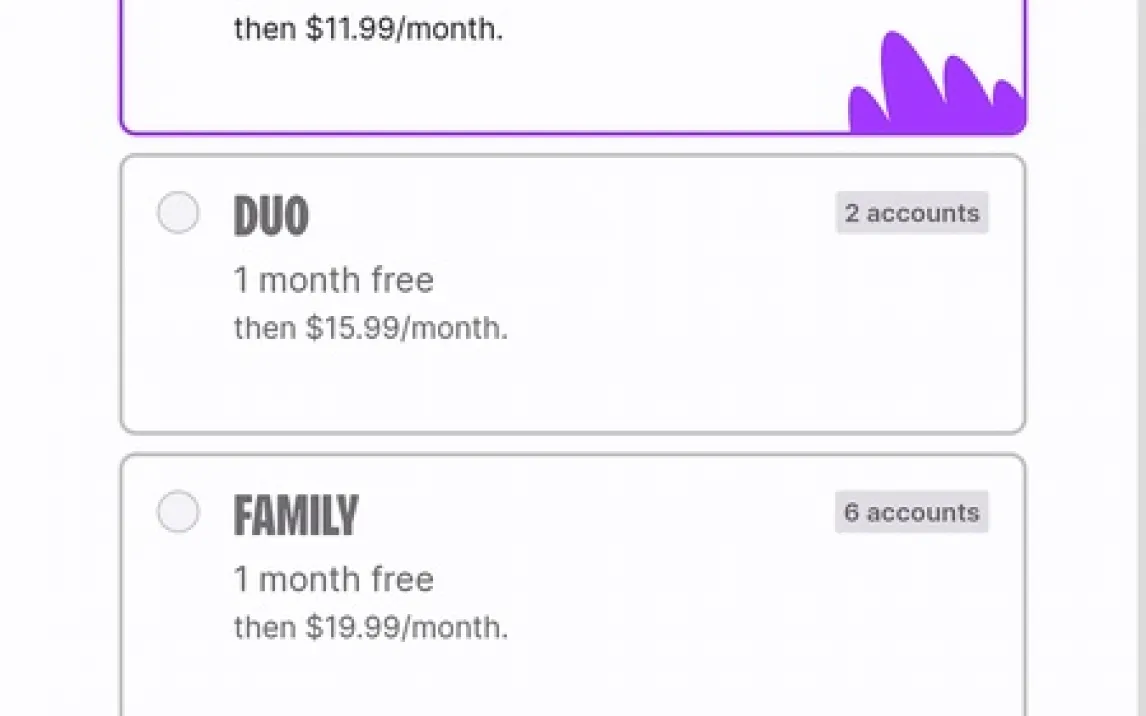Image resolution: width=1146 pixels, height=716 pixels.
Task: Select the Family plan radio button
Action: pyautogui.click(x=178, y=512)
